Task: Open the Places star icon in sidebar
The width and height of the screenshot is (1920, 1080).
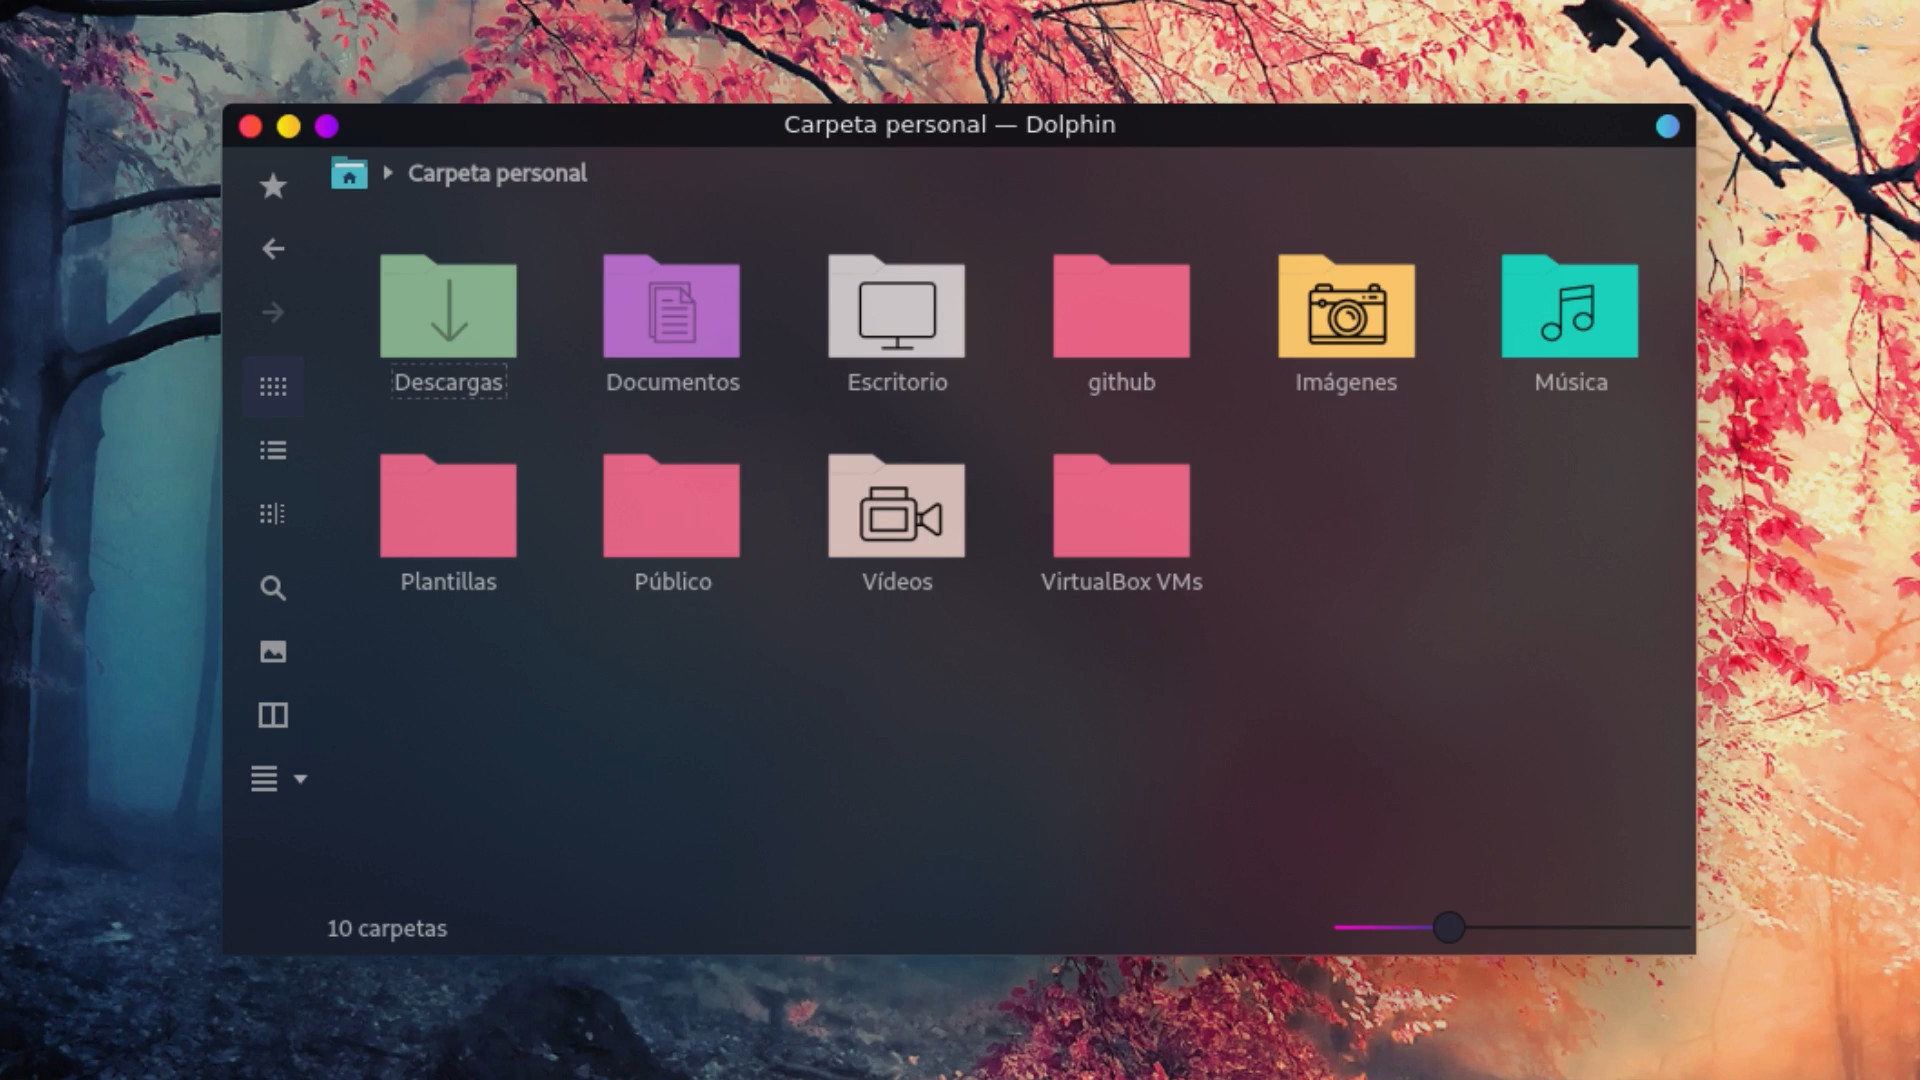Action: pos(273,186)
